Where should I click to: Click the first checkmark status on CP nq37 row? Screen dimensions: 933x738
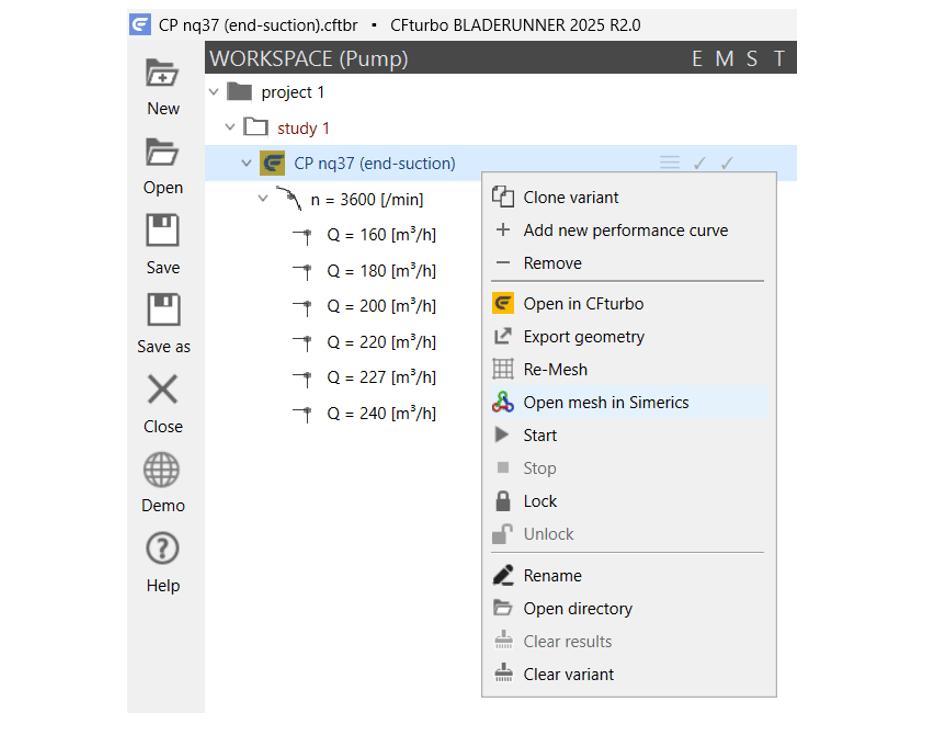pos(700,162)
